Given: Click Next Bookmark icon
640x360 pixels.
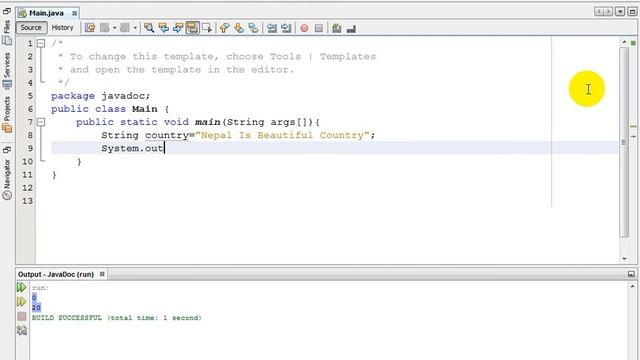Looking at the screenshot, I should [x=239, y=28].
